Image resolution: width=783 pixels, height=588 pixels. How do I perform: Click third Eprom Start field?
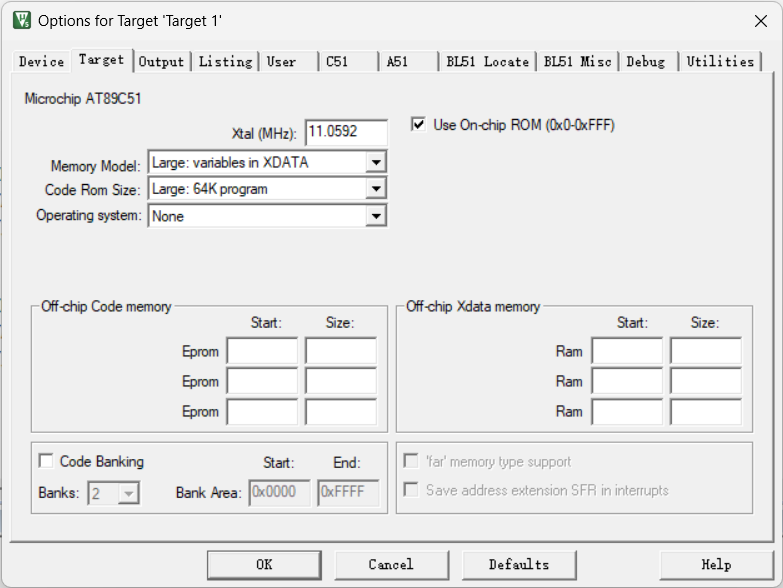click(262, 412)
